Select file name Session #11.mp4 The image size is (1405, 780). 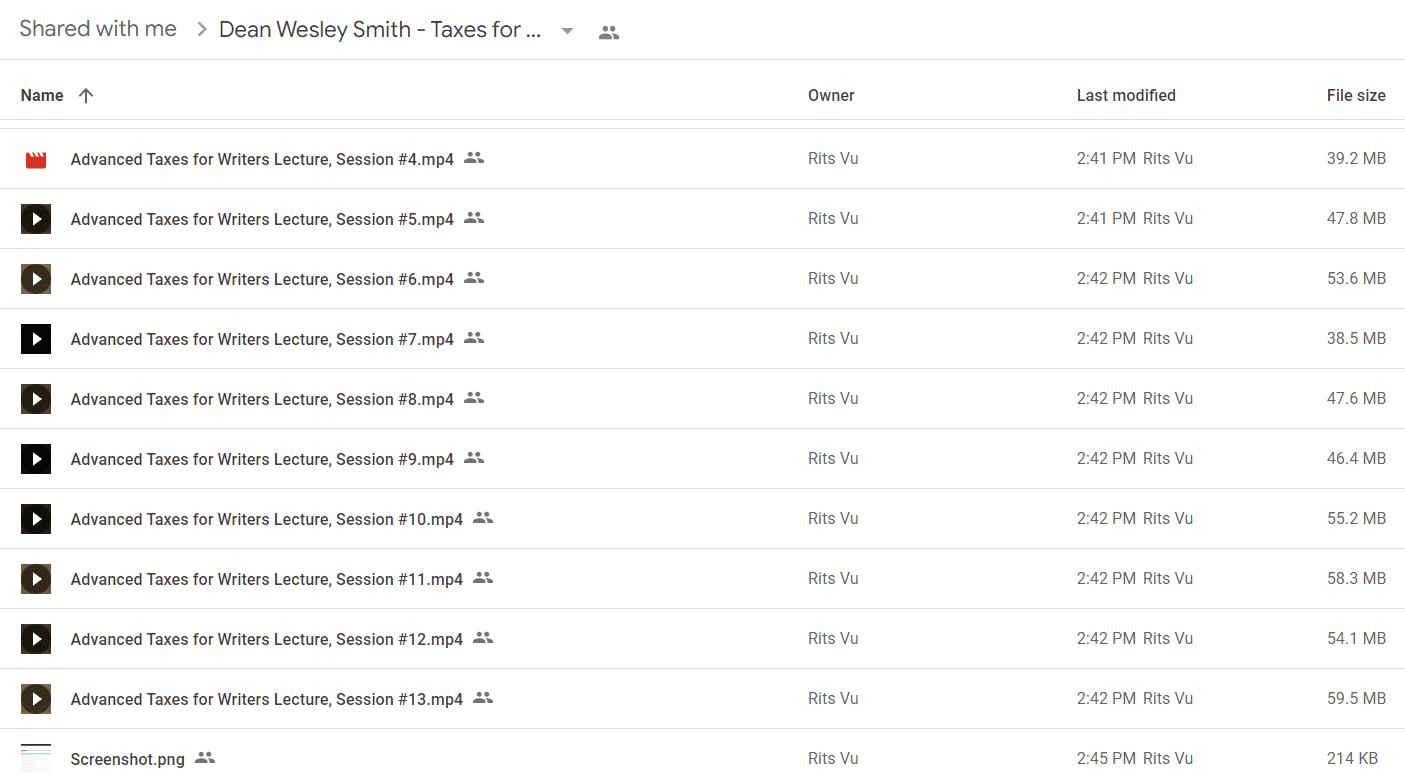point(267,579)
